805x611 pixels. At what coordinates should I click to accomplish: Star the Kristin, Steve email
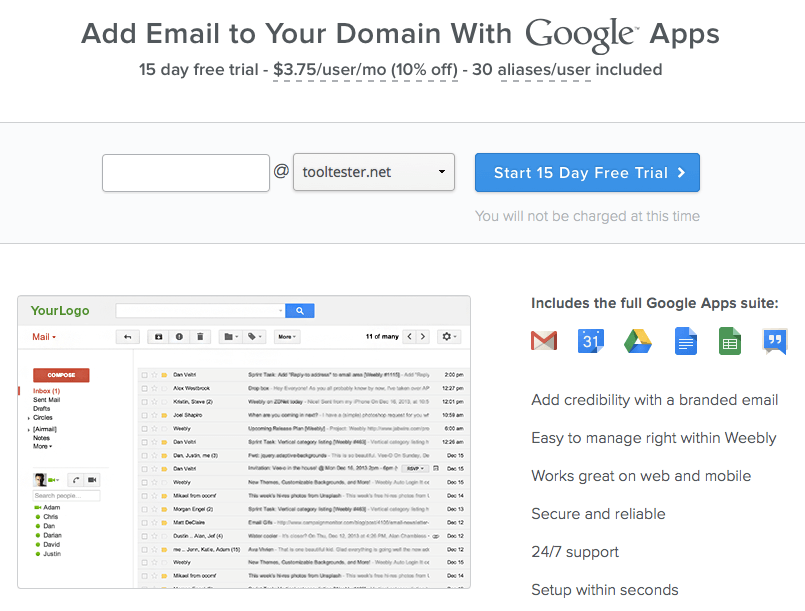[x=154, y=402]
